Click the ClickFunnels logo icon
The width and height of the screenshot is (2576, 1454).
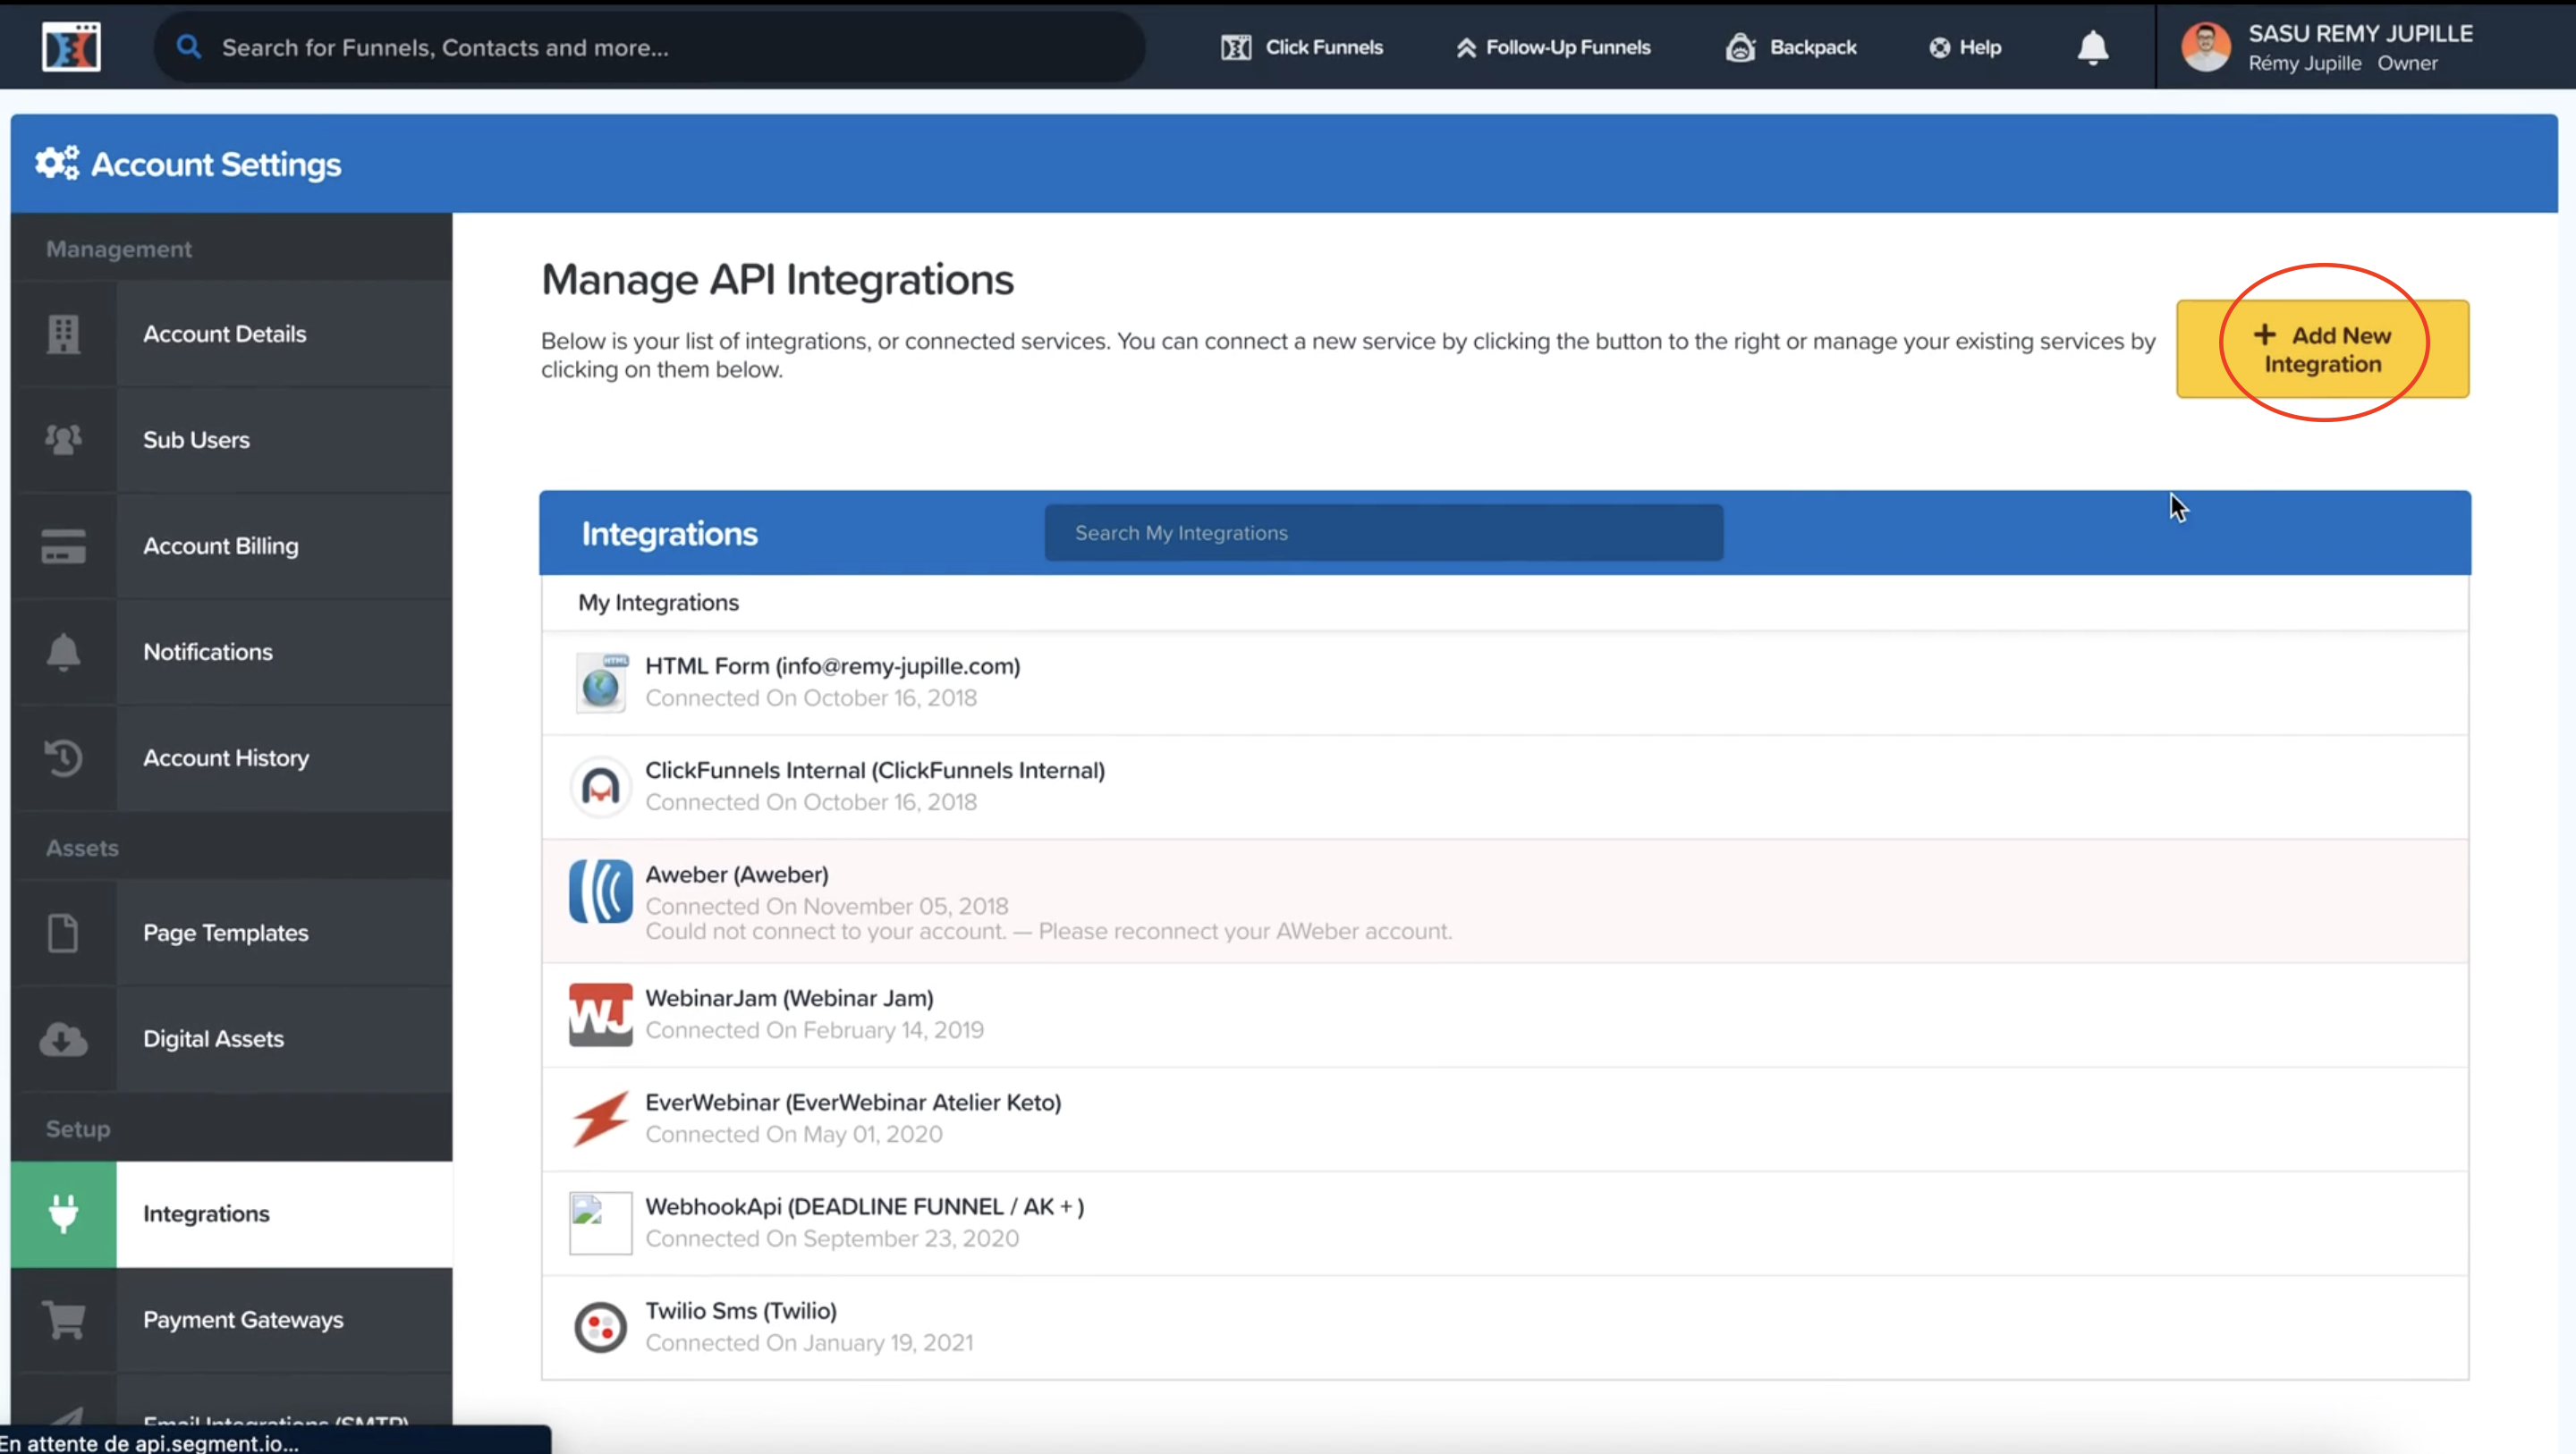click(71, 46)
